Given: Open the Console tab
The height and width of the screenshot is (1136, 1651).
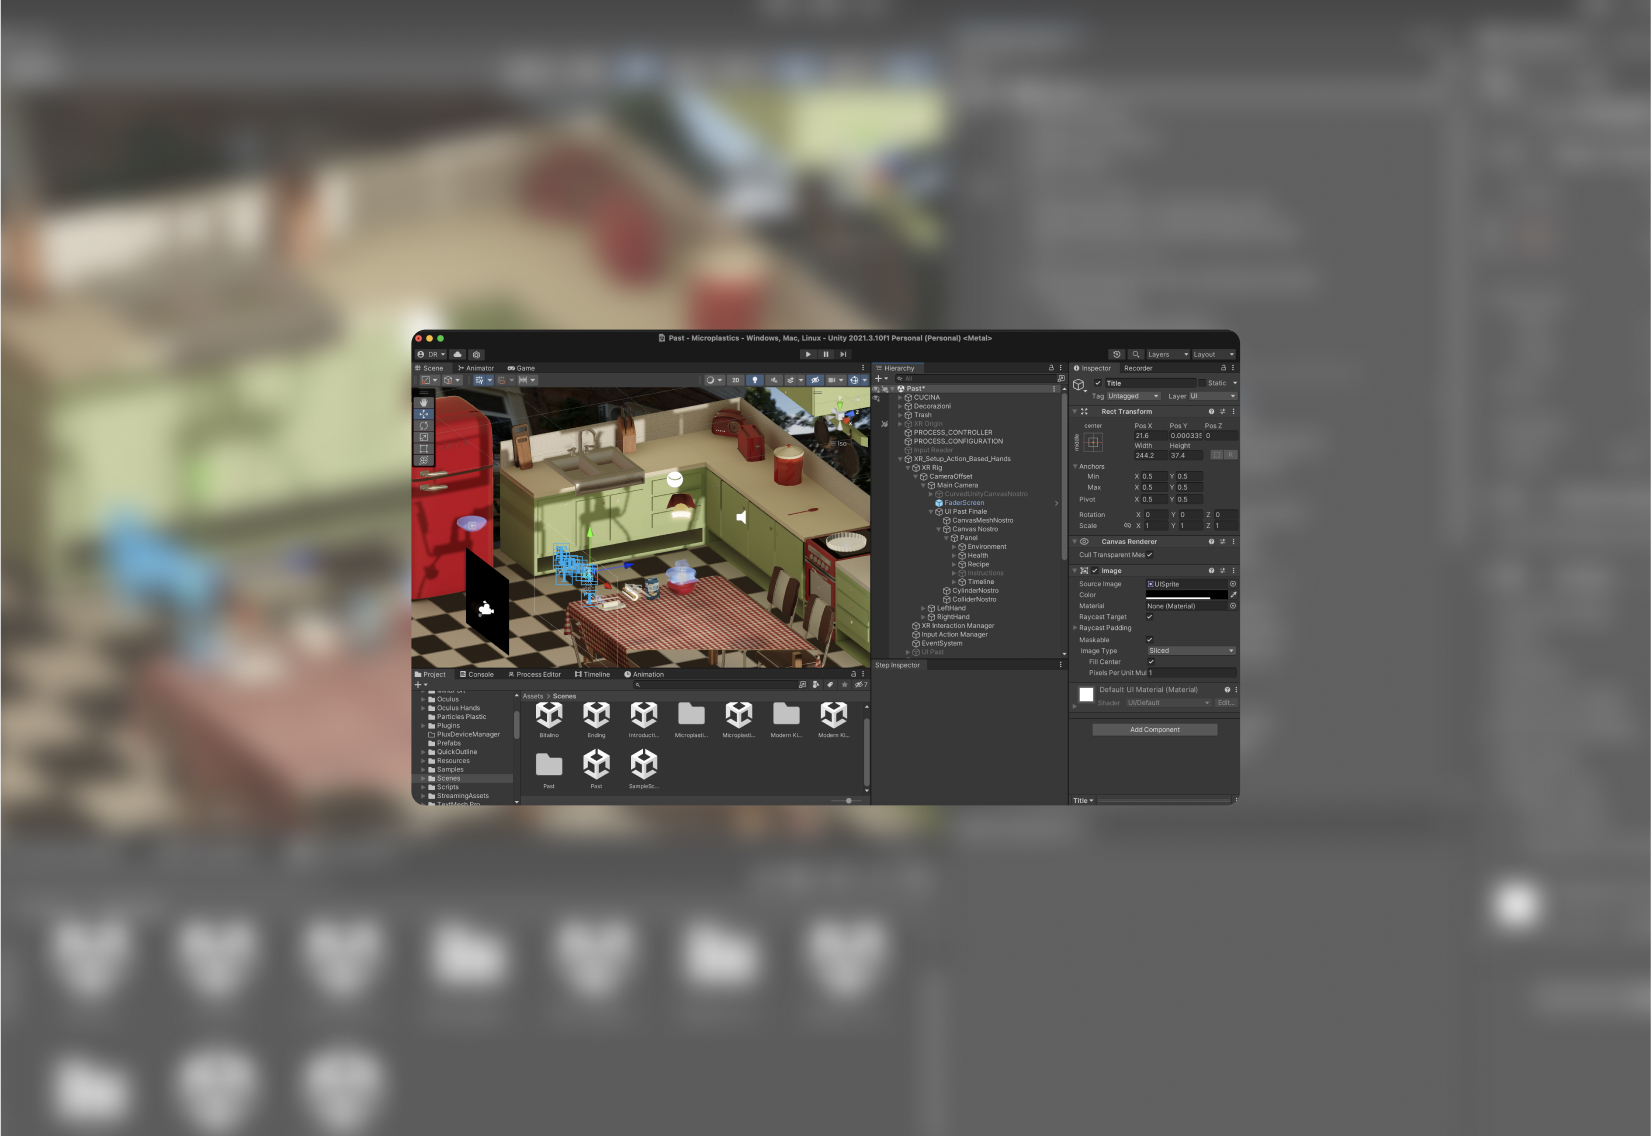Looking at the screenshot, I should [477, 674].
